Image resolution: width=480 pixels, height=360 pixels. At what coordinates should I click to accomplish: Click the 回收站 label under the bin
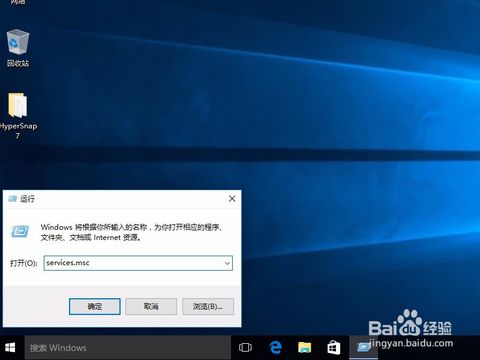click(18, 63)
